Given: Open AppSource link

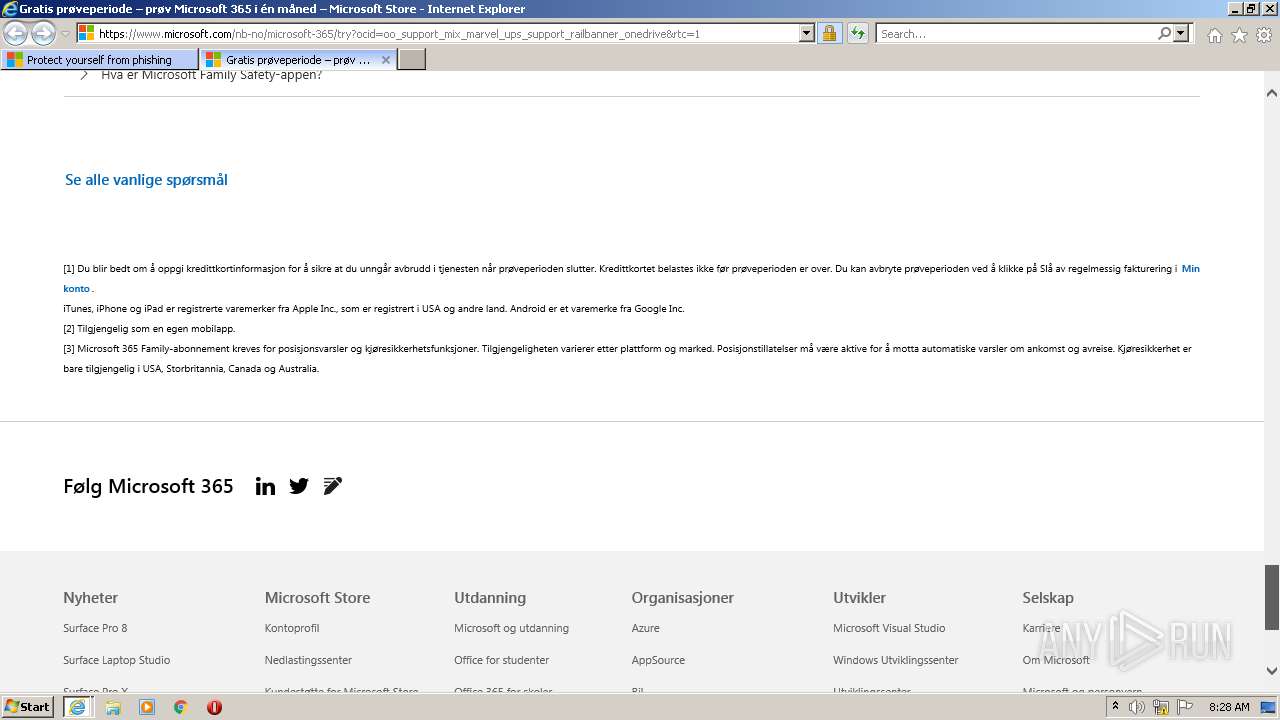Looking at the screenshot, I should [x=658, y=660].
